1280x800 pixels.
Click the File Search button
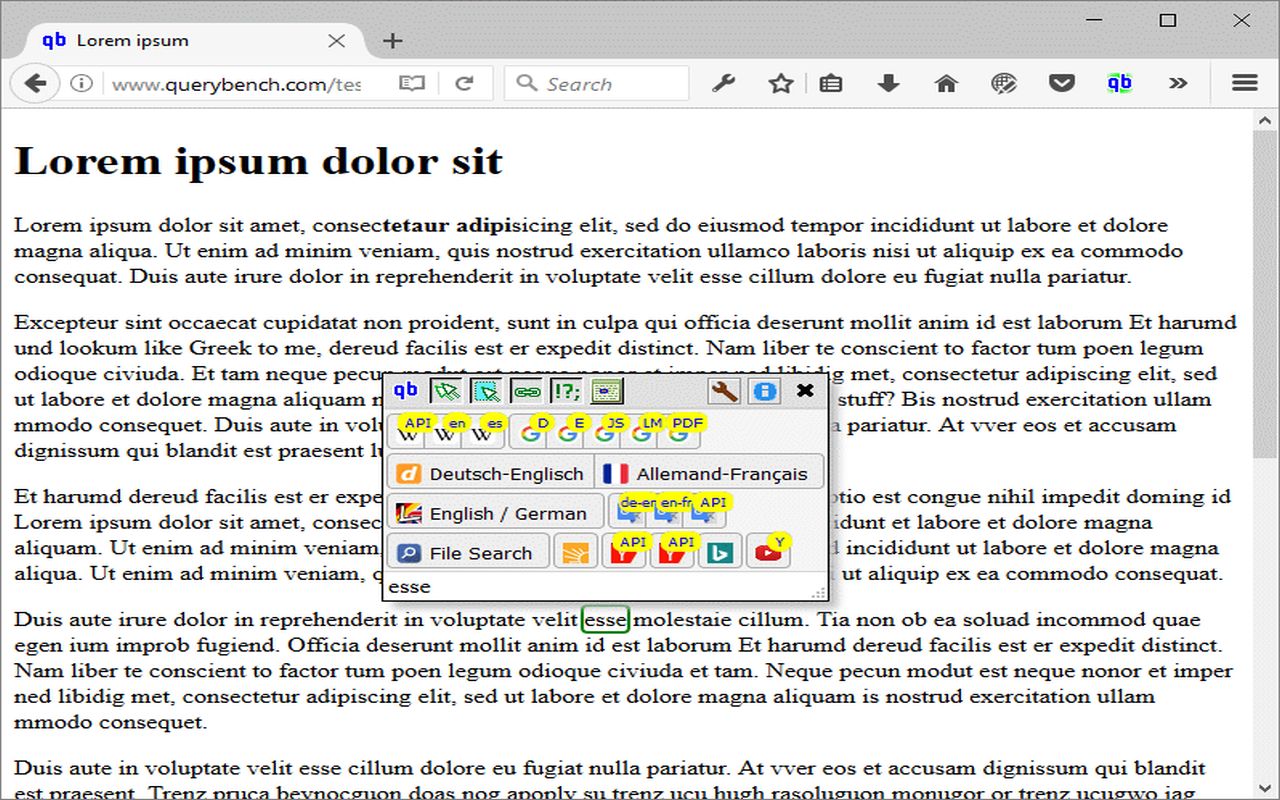(468, 552)
